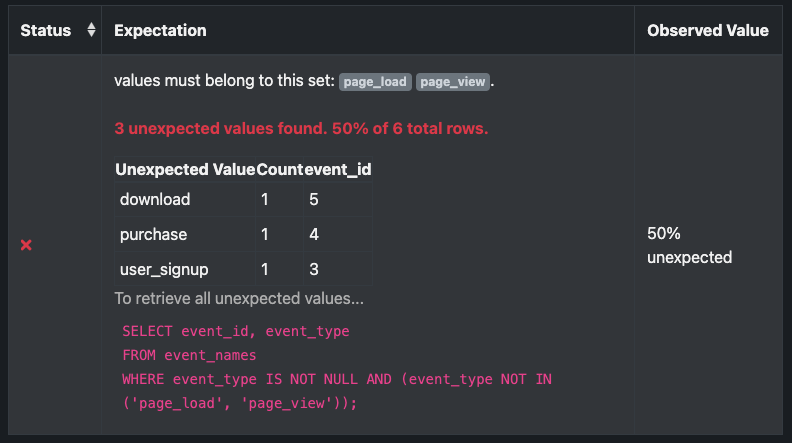792x443 pixels.
Task: Click the 50% unexpected observed value
Action: tap(690, 245)
